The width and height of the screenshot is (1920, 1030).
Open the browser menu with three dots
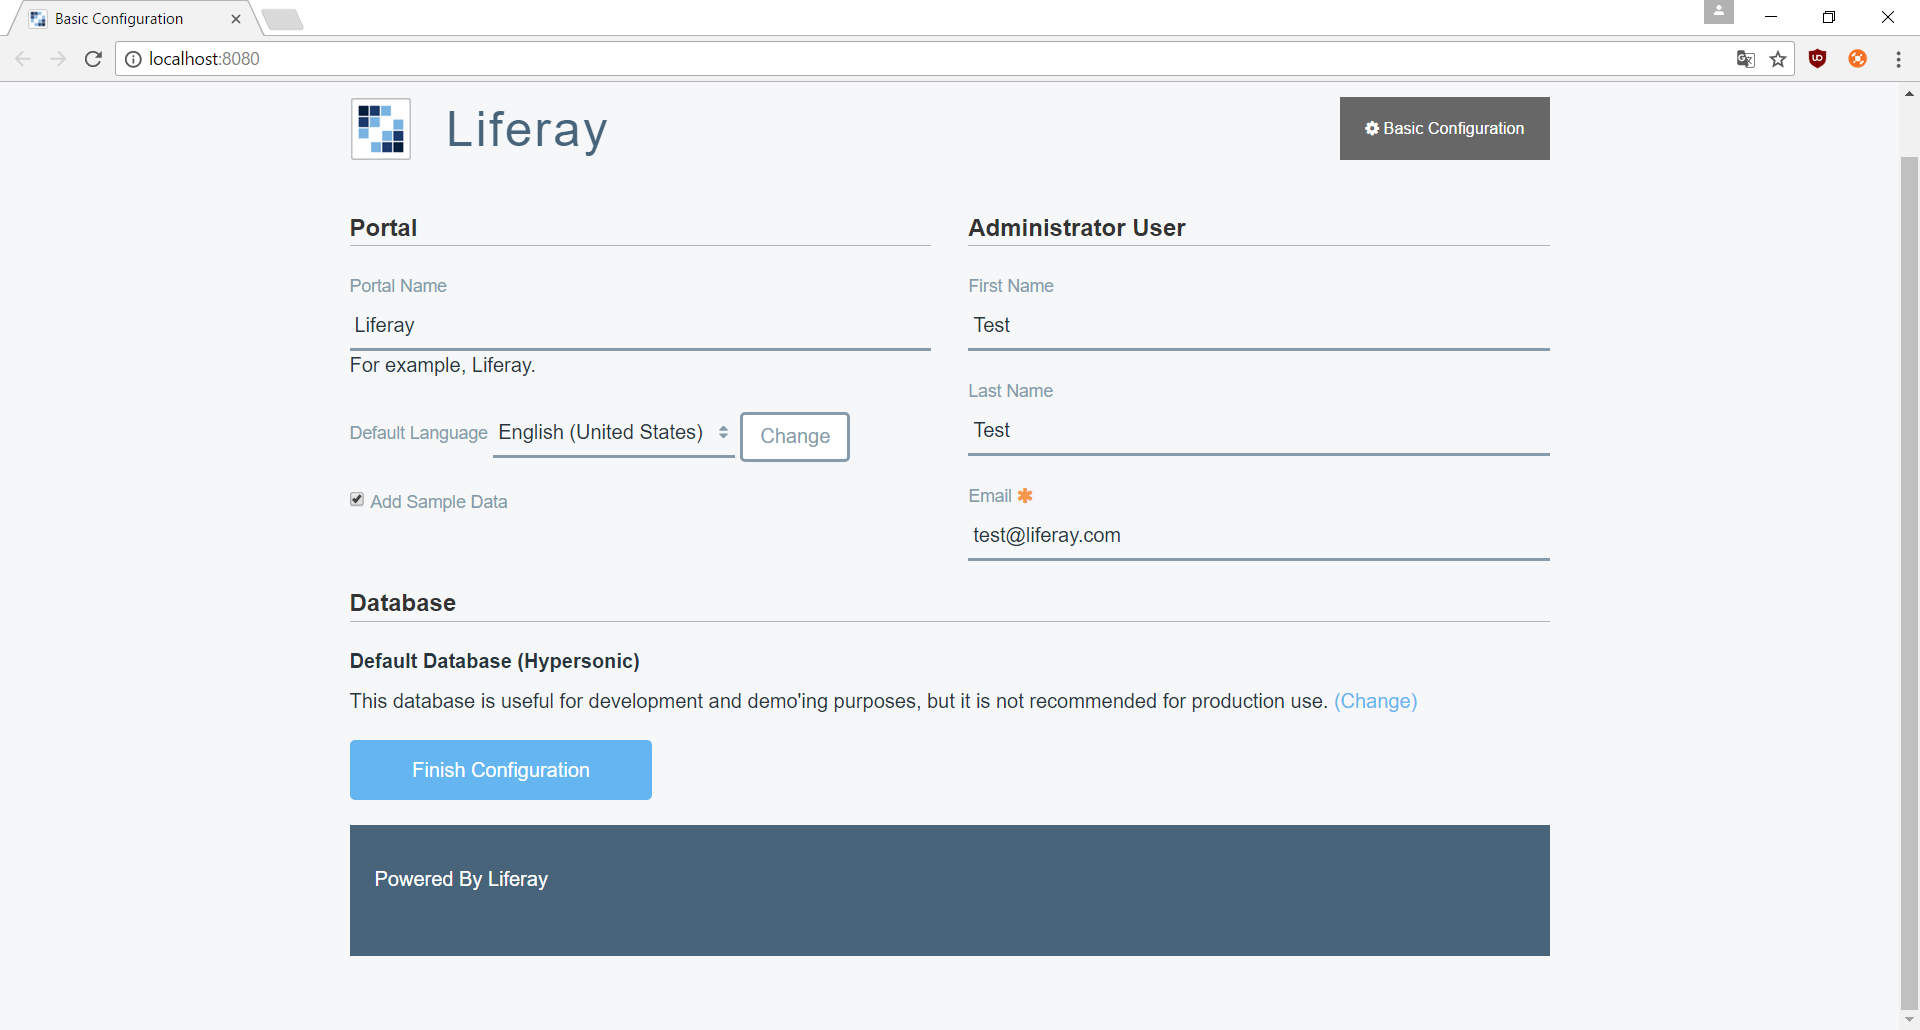(x=1899, y=59)
